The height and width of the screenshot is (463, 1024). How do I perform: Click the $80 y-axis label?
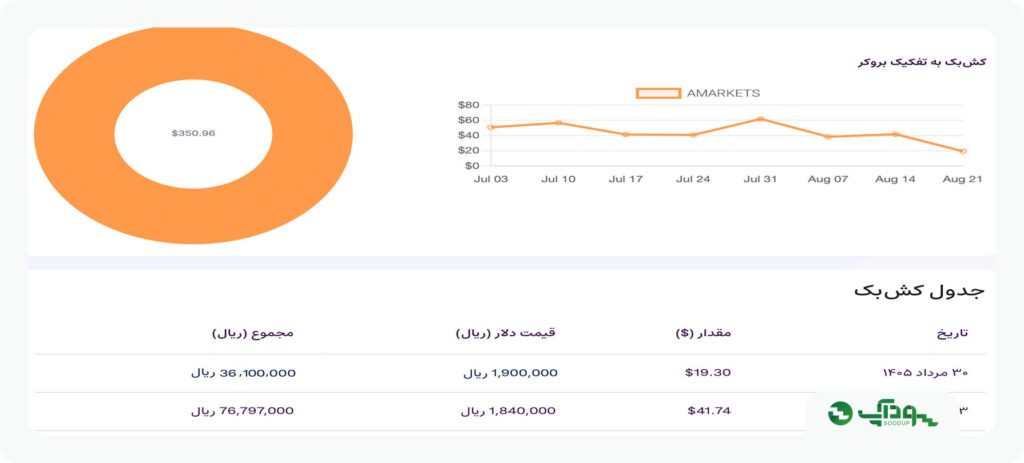coord(469,105)
